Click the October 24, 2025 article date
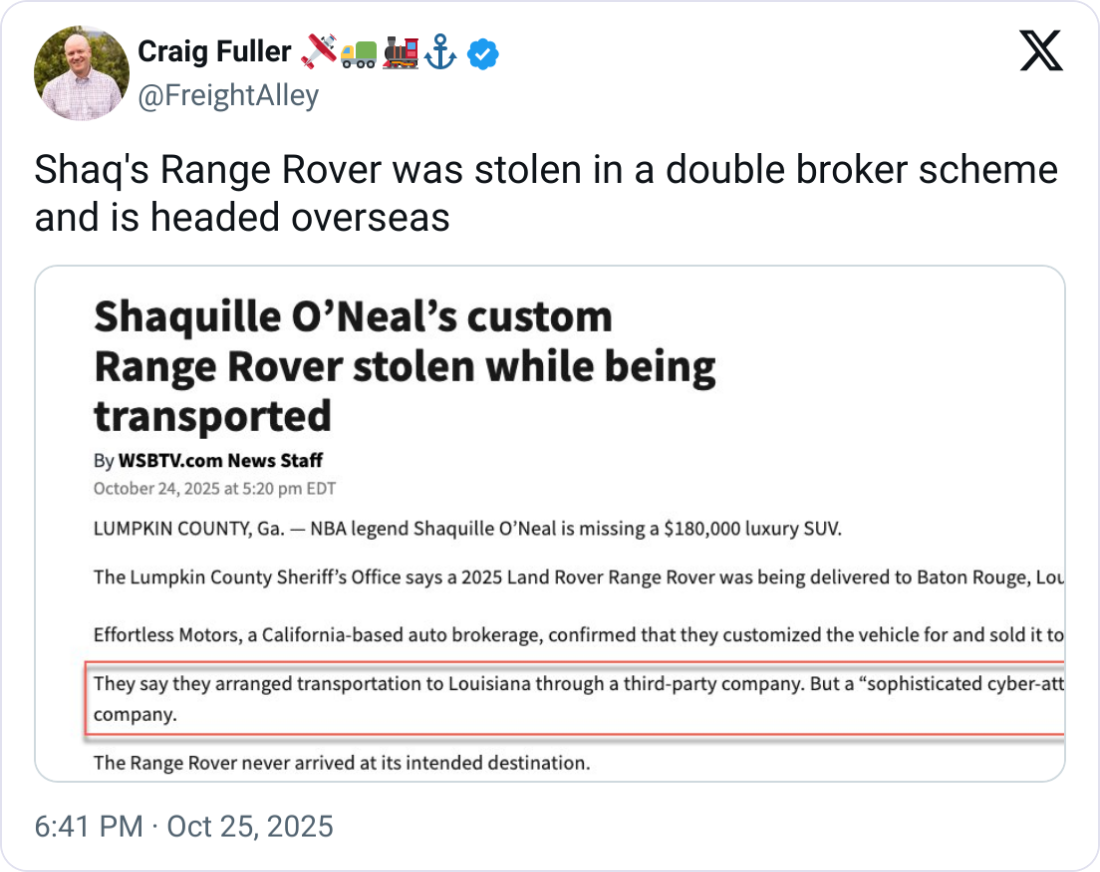 [x=214, y=489]
